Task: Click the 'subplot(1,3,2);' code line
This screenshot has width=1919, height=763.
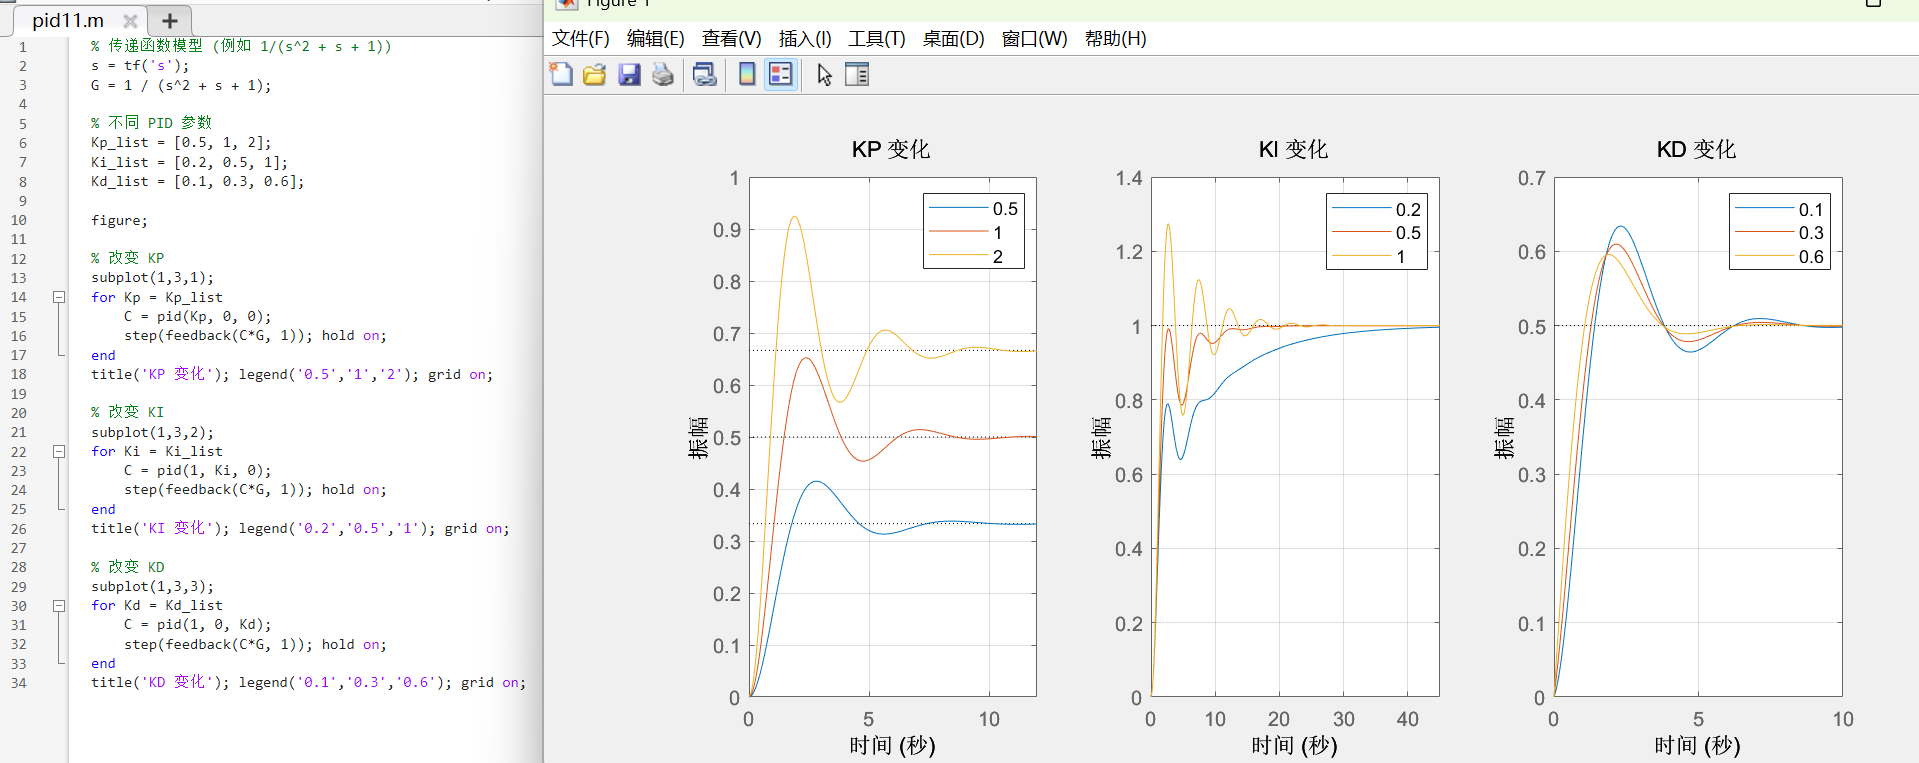Action: [x=152, y=432]
